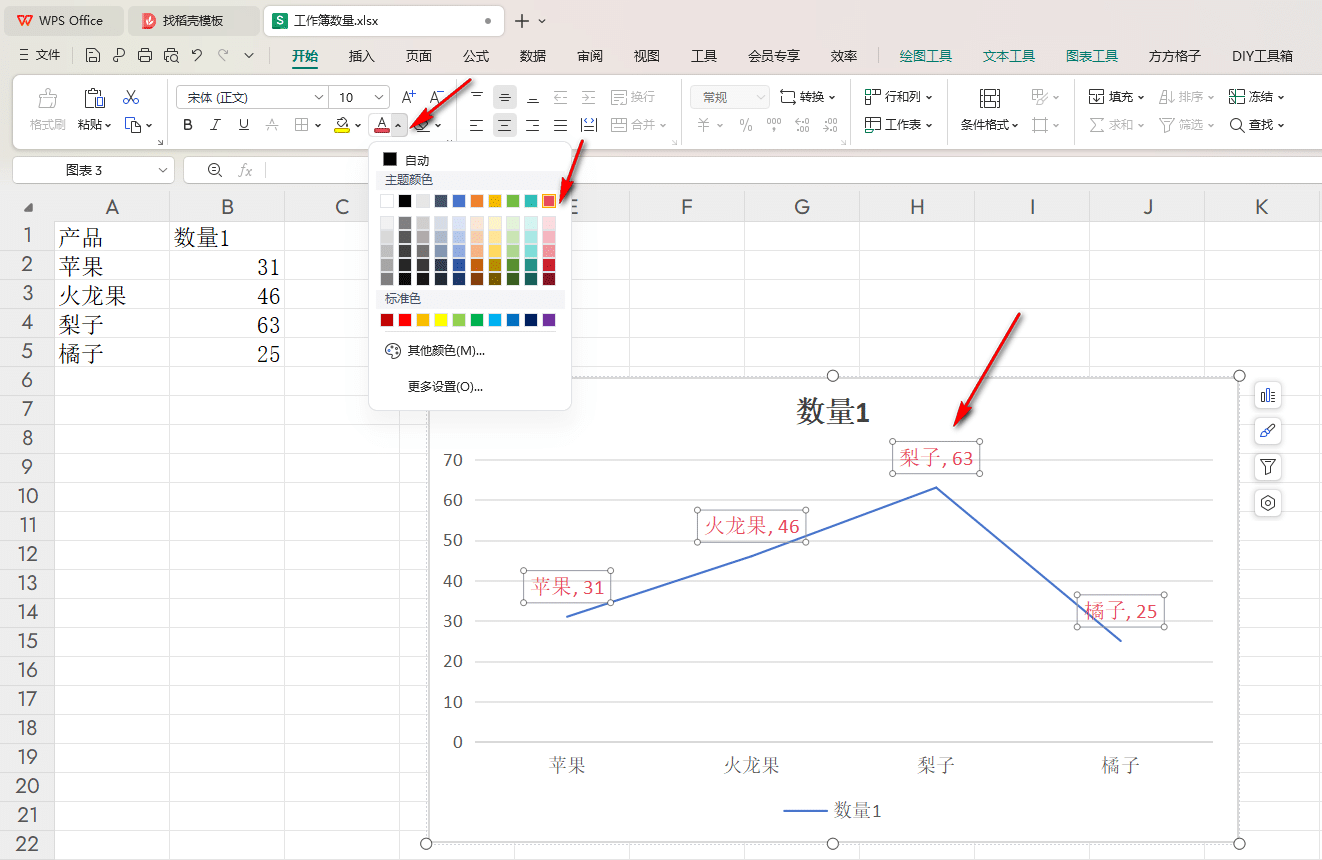
Task: Click the clear format eraser icon
Action: click(423, 125)
